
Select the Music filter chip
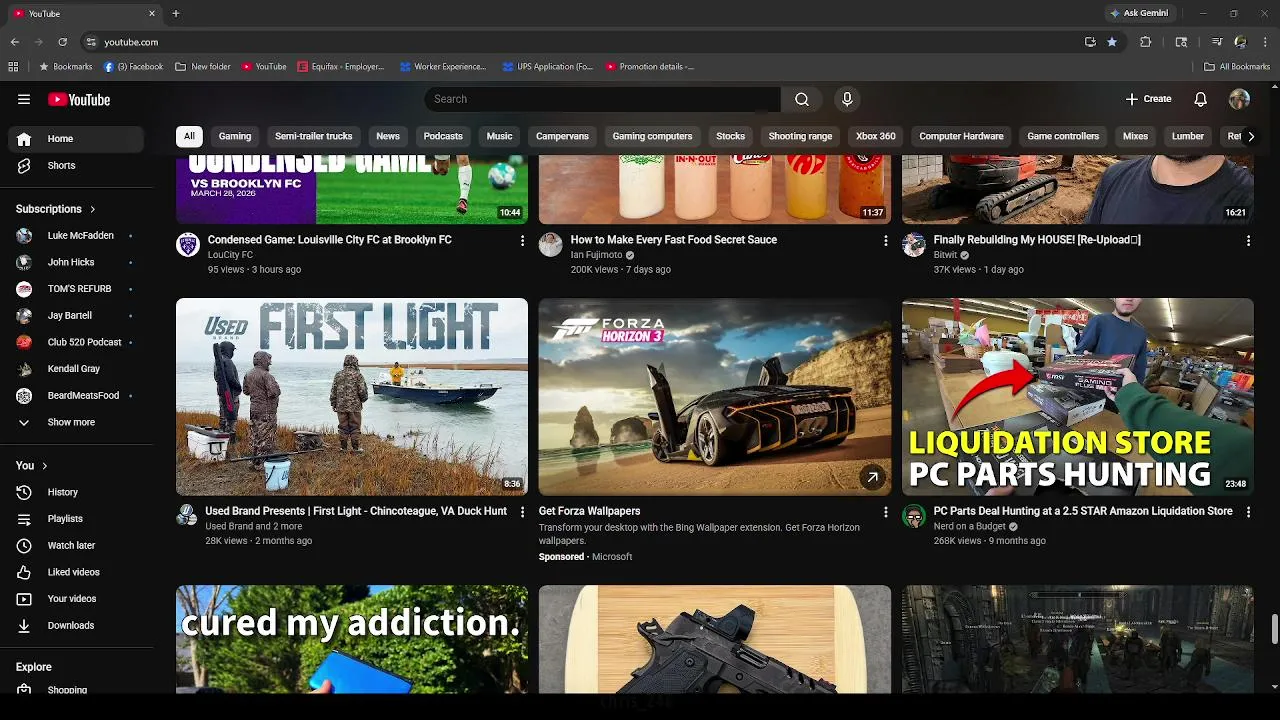tap(499, 136)
